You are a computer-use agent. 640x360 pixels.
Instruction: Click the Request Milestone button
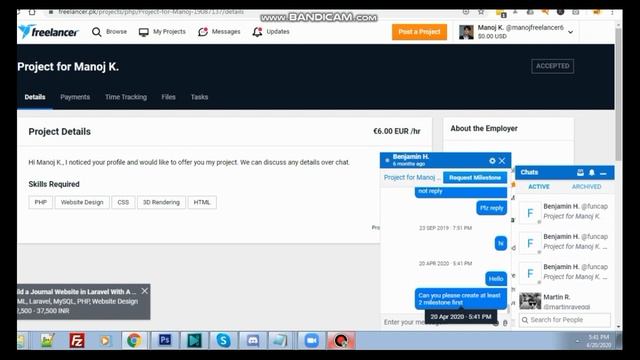point(475,178)
